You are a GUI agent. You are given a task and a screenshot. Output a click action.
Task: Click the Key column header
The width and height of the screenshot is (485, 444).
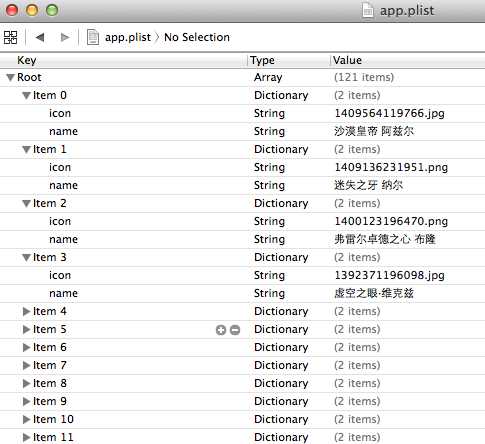pos(123,60)
